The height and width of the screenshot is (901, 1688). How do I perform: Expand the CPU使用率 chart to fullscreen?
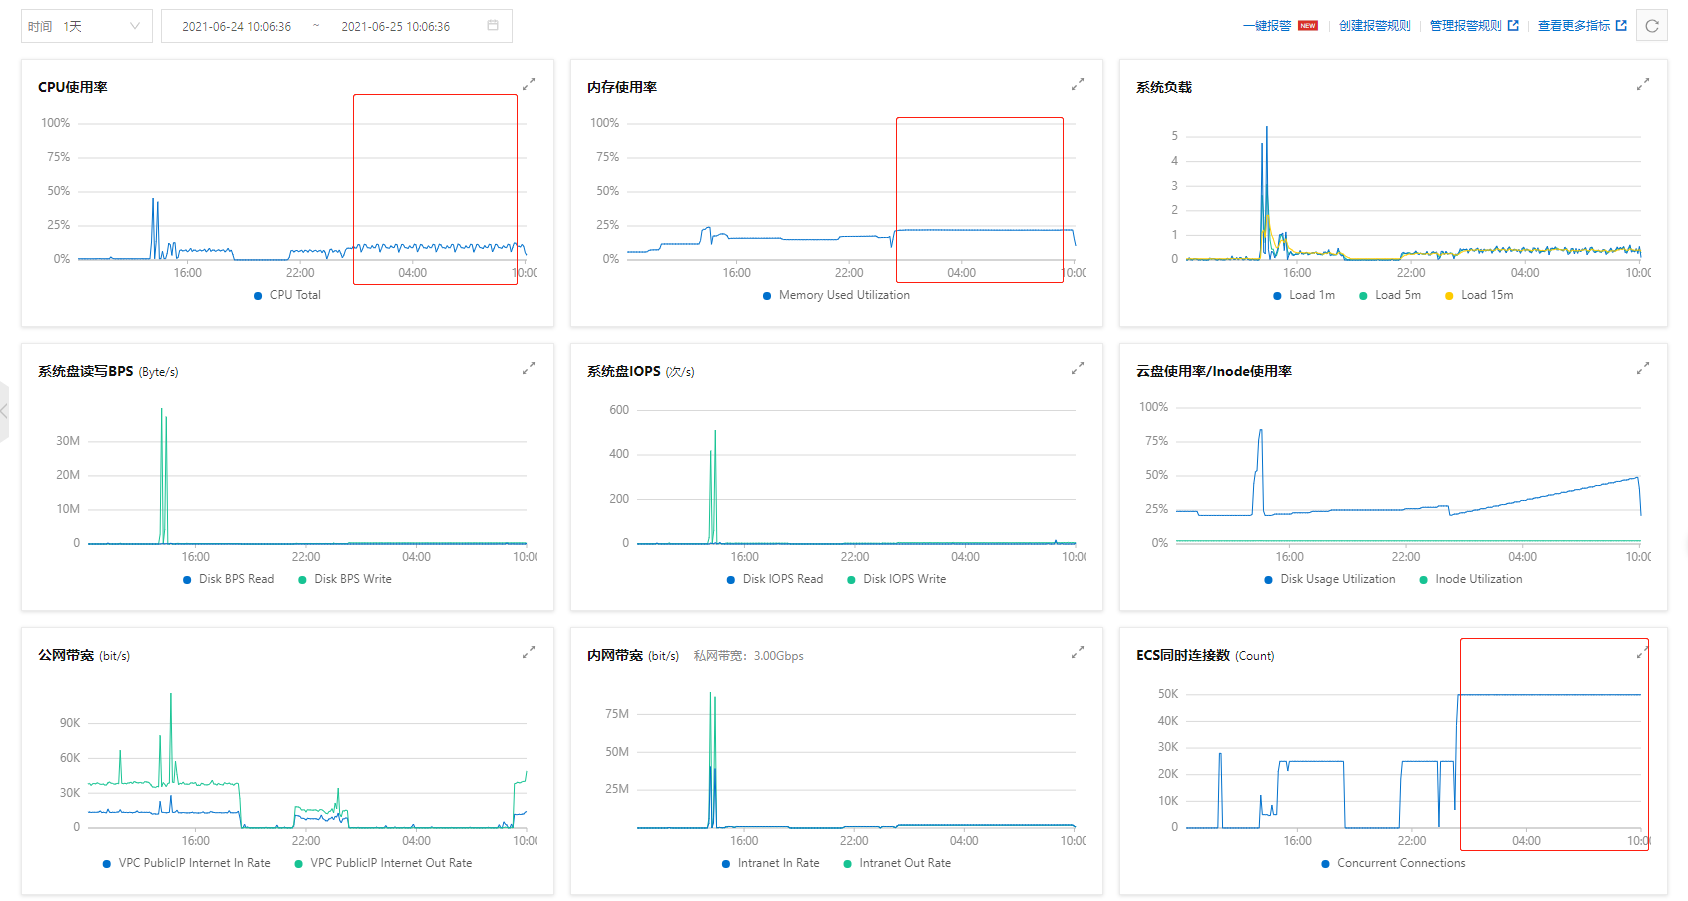point(529,85)
